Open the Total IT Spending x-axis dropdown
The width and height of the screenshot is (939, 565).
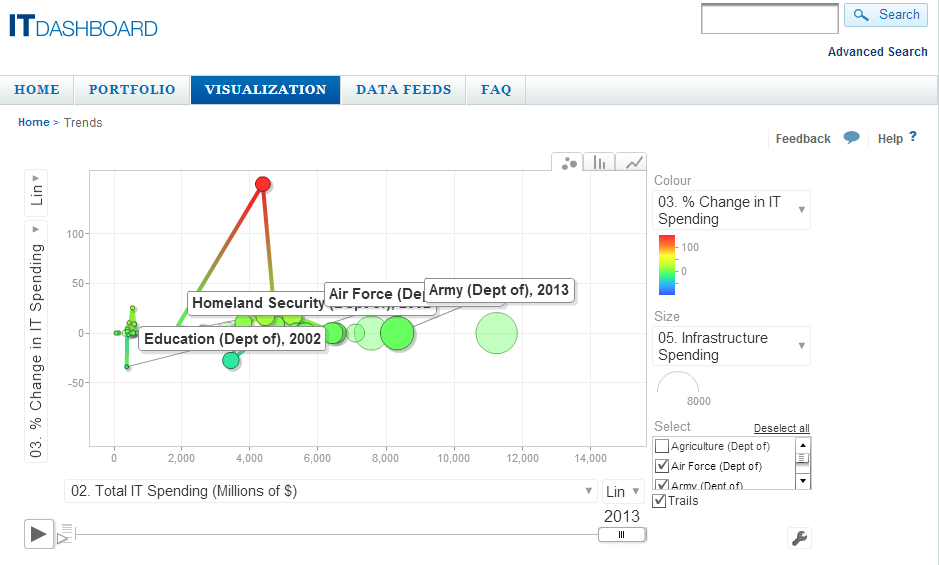330,491
